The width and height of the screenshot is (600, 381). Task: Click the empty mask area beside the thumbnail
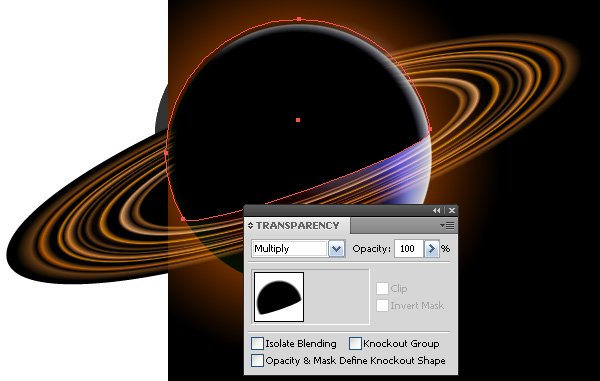(337, 297)
